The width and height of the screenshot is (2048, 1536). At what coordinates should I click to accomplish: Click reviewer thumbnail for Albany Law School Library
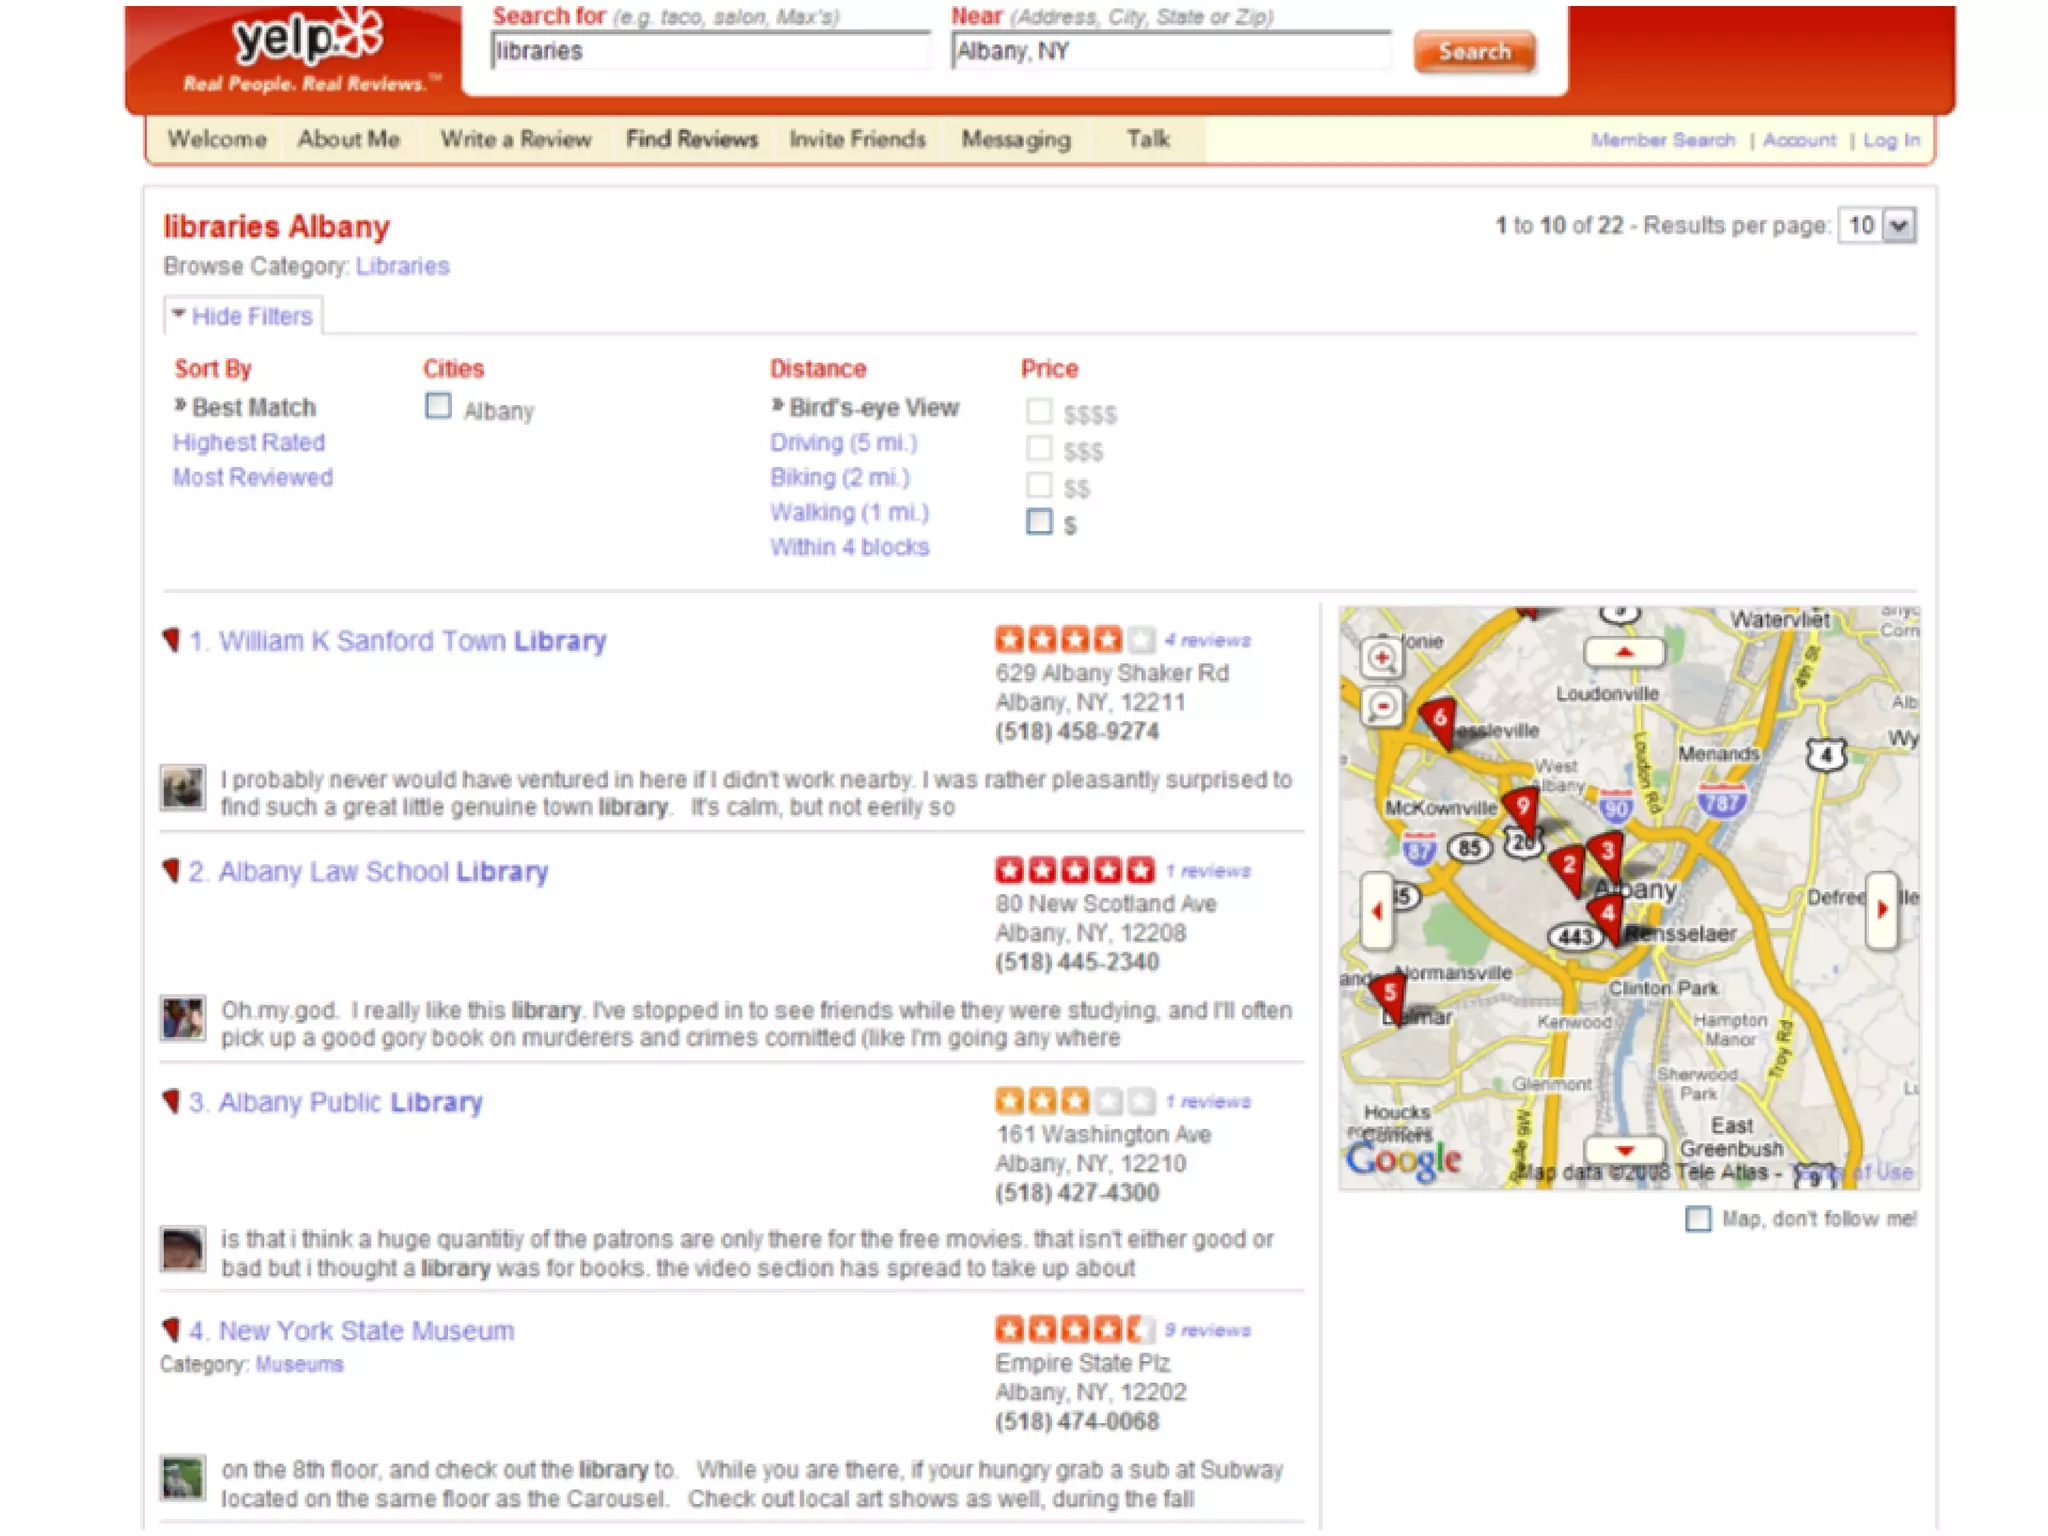click(183, 1018)
